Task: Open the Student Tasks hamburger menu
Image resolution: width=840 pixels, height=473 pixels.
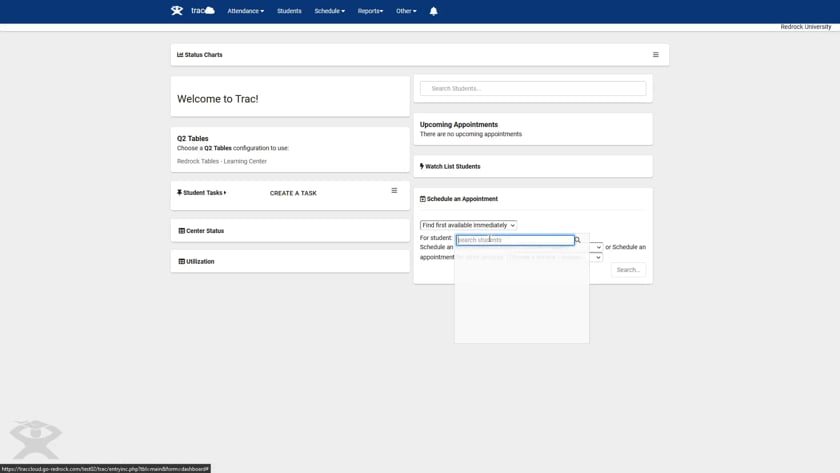Action: [x=394, y=191]
